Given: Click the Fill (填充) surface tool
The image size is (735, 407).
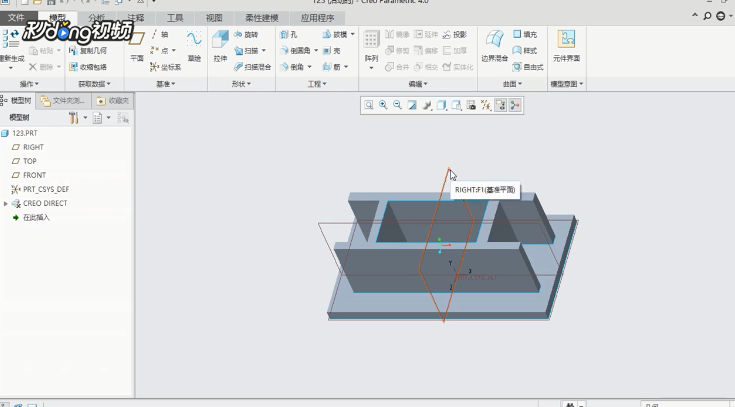Looking at the screenshot, I should 525,35.
